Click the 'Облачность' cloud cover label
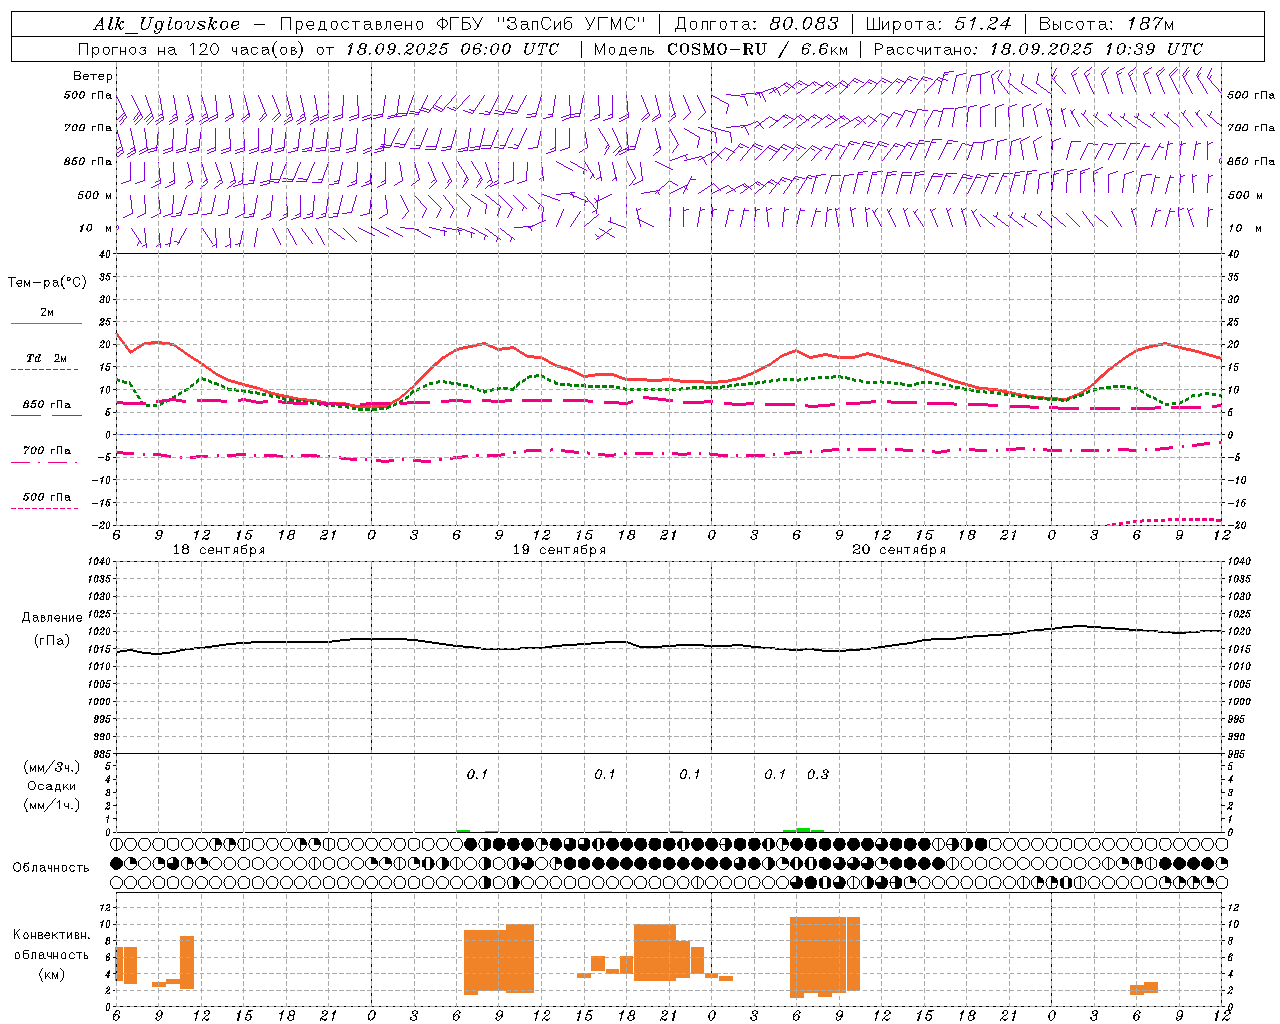This screenshot has width=1280, height=1024. pyautogui.click(x=51, y=868)
